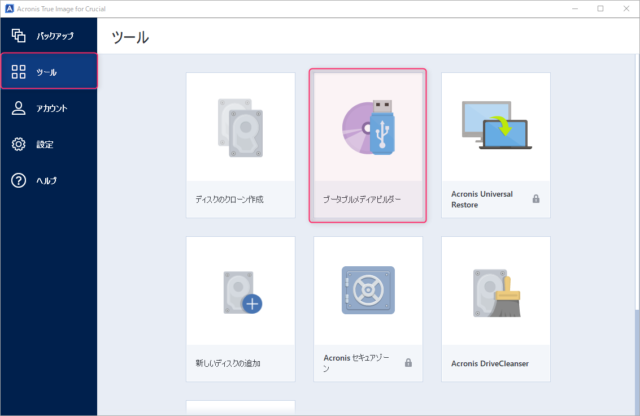Image resolution: width=640 pixels, height=416 pixels.
Task: Open the アカウント sidebar section
Action: (x=49, y=108)
